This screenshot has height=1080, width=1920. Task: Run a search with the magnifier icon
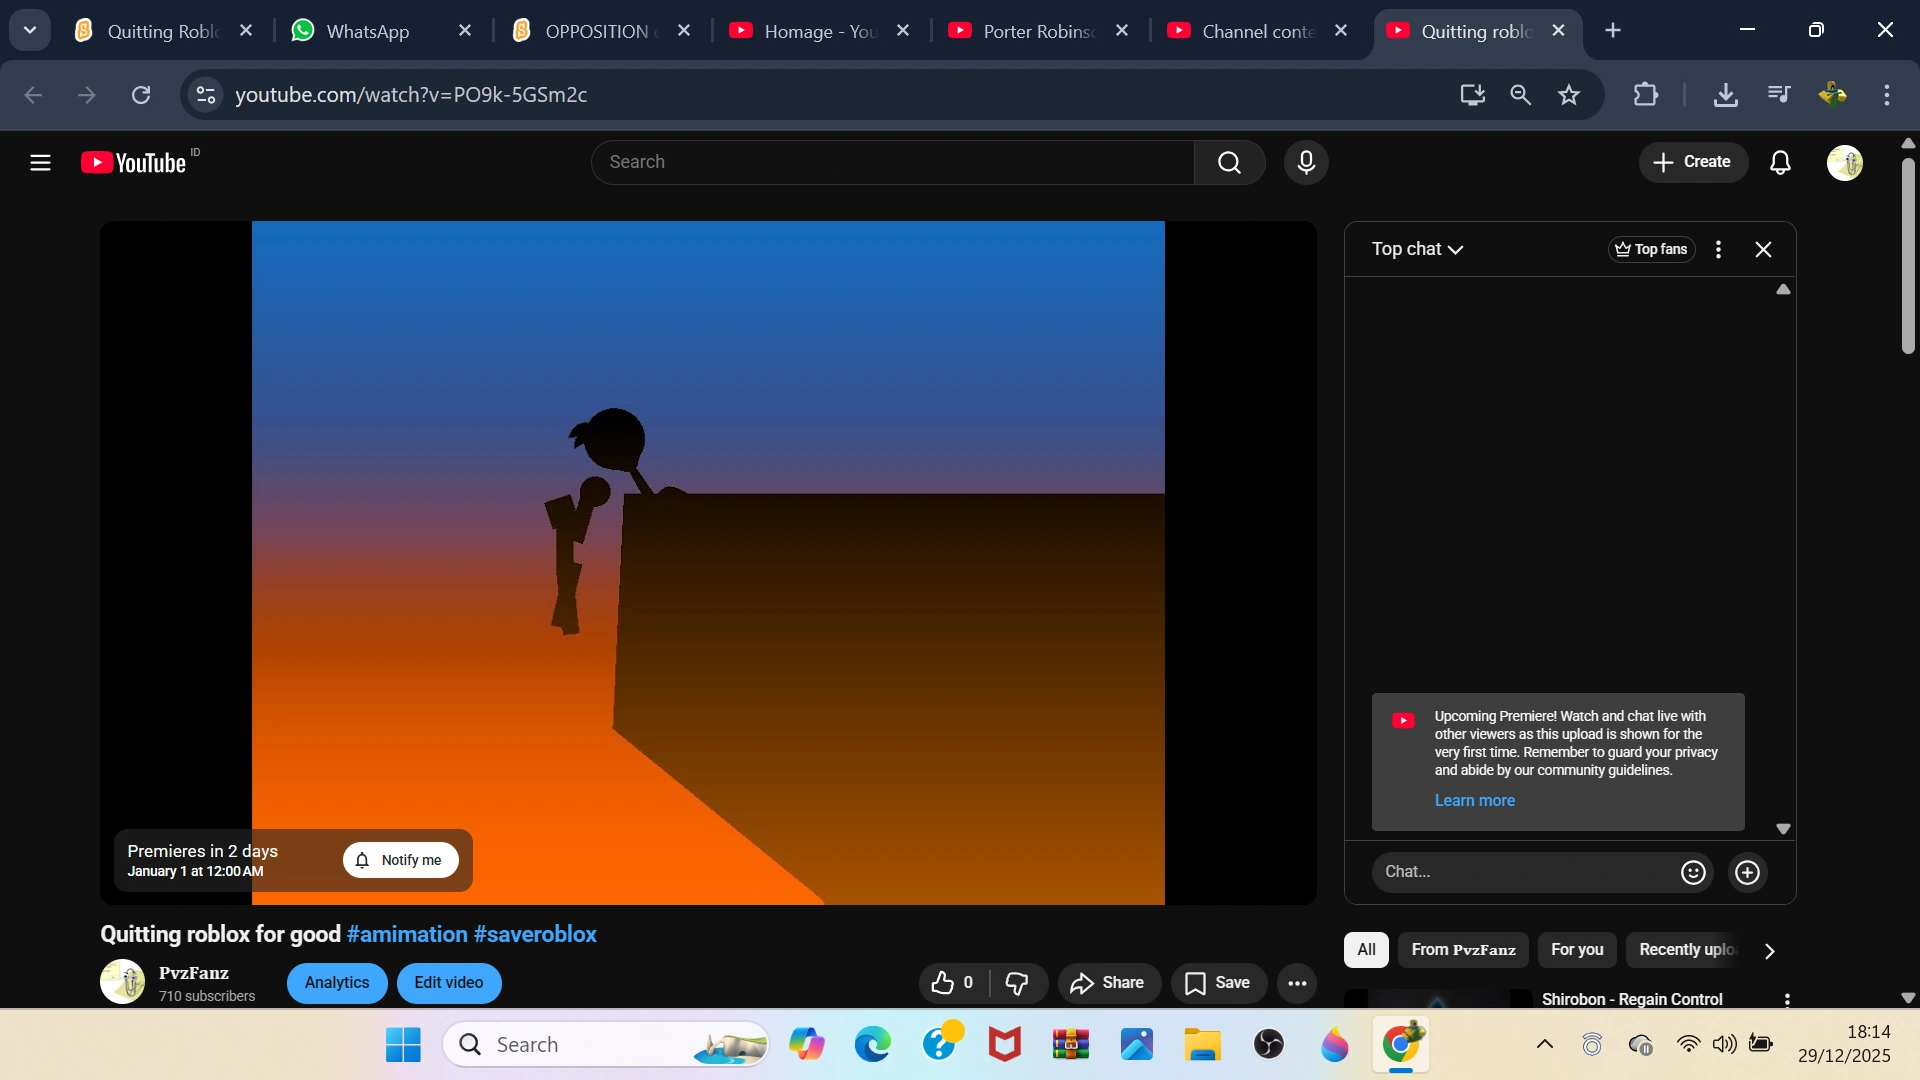1229,162
